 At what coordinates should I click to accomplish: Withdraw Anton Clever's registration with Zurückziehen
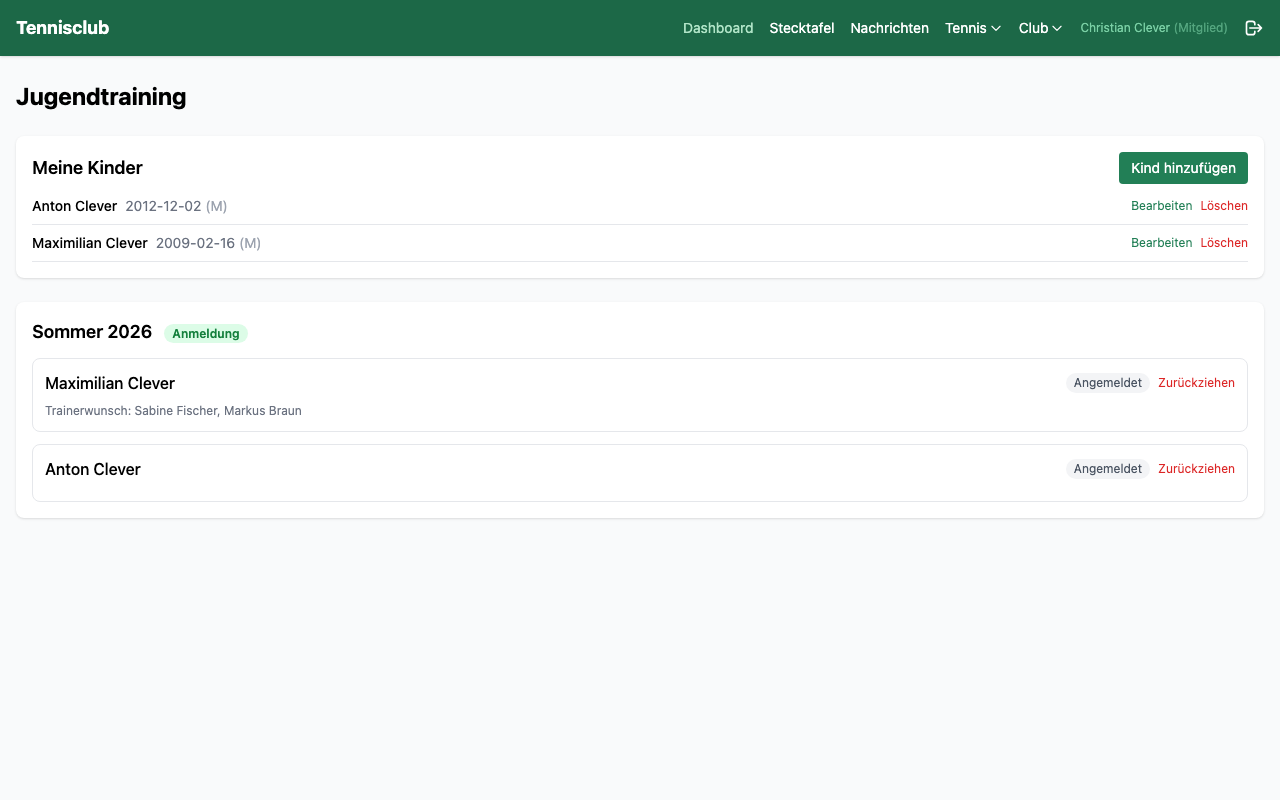point(1195,469)
